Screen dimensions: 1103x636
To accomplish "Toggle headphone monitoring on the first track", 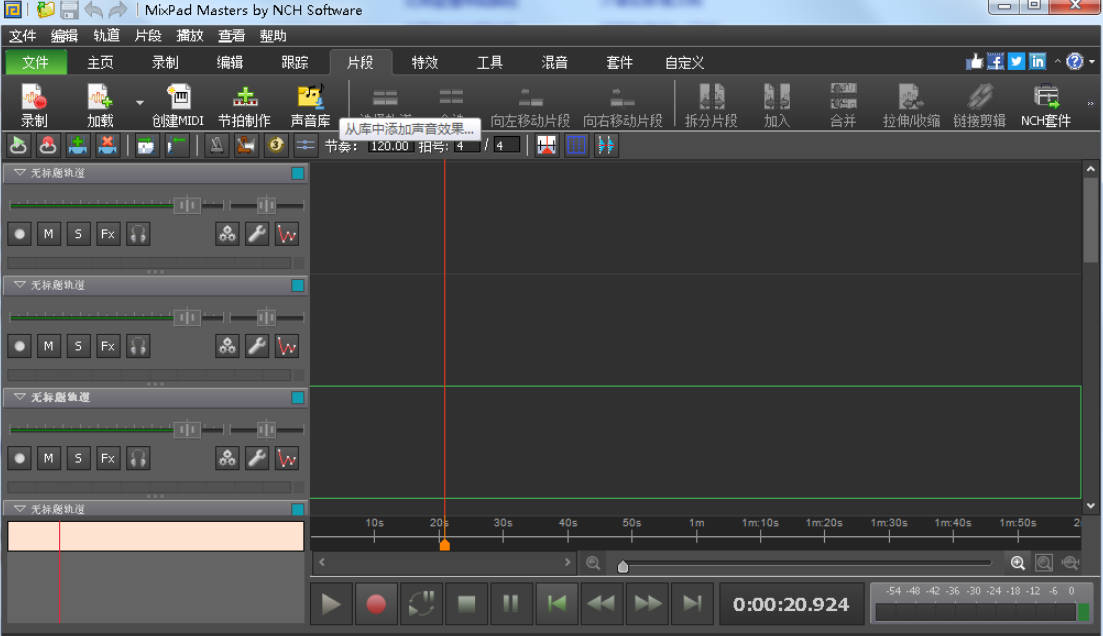I will click(x=138, y=234).
